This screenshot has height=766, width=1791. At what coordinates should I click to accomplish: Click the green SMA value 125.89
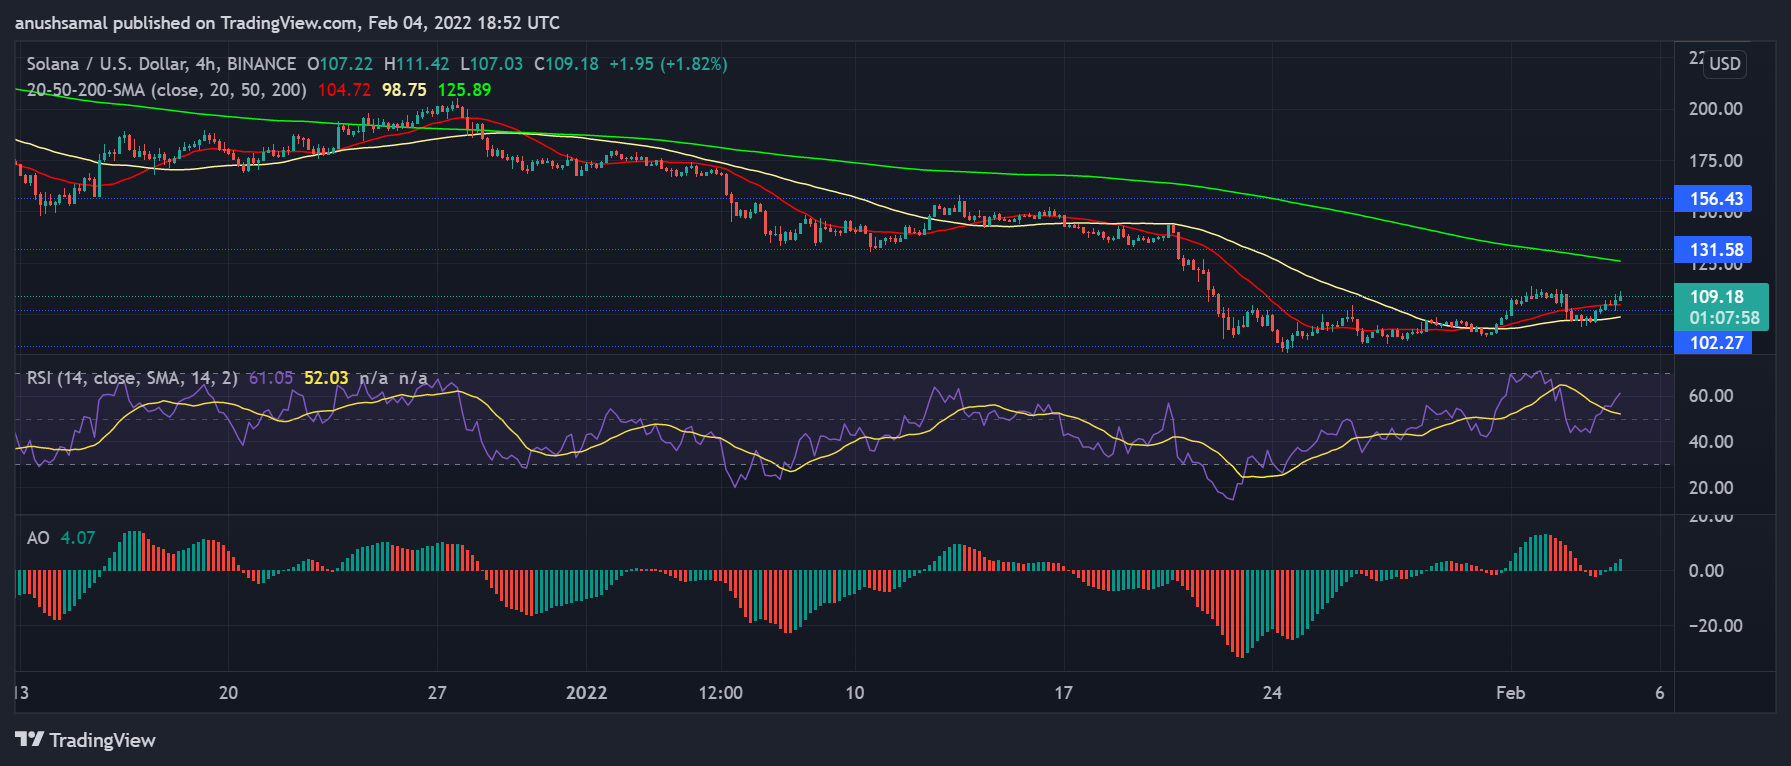coord(464,90)
